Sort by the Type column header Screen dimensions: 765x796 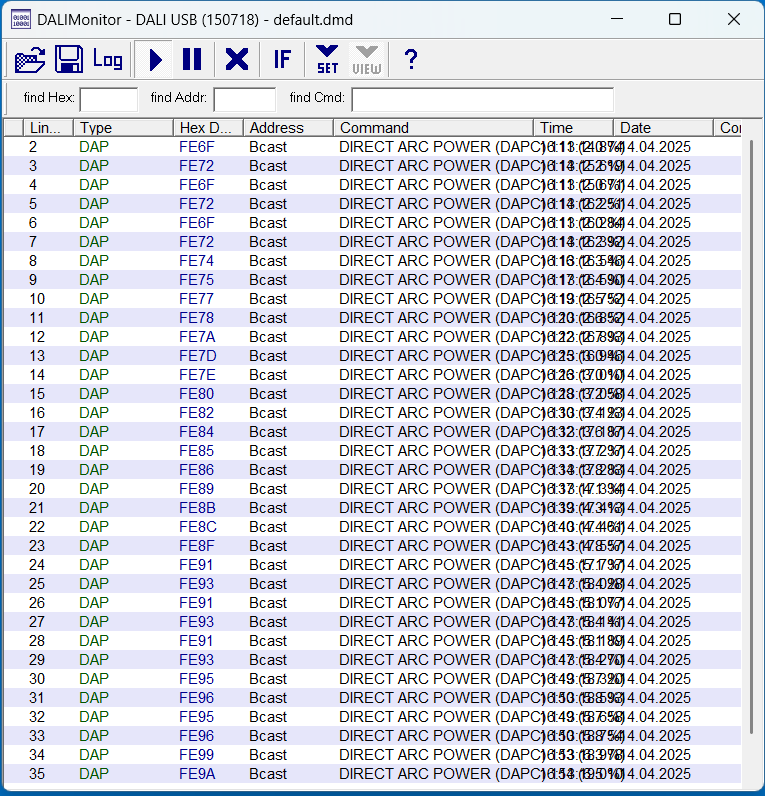(x=123, y=128)
